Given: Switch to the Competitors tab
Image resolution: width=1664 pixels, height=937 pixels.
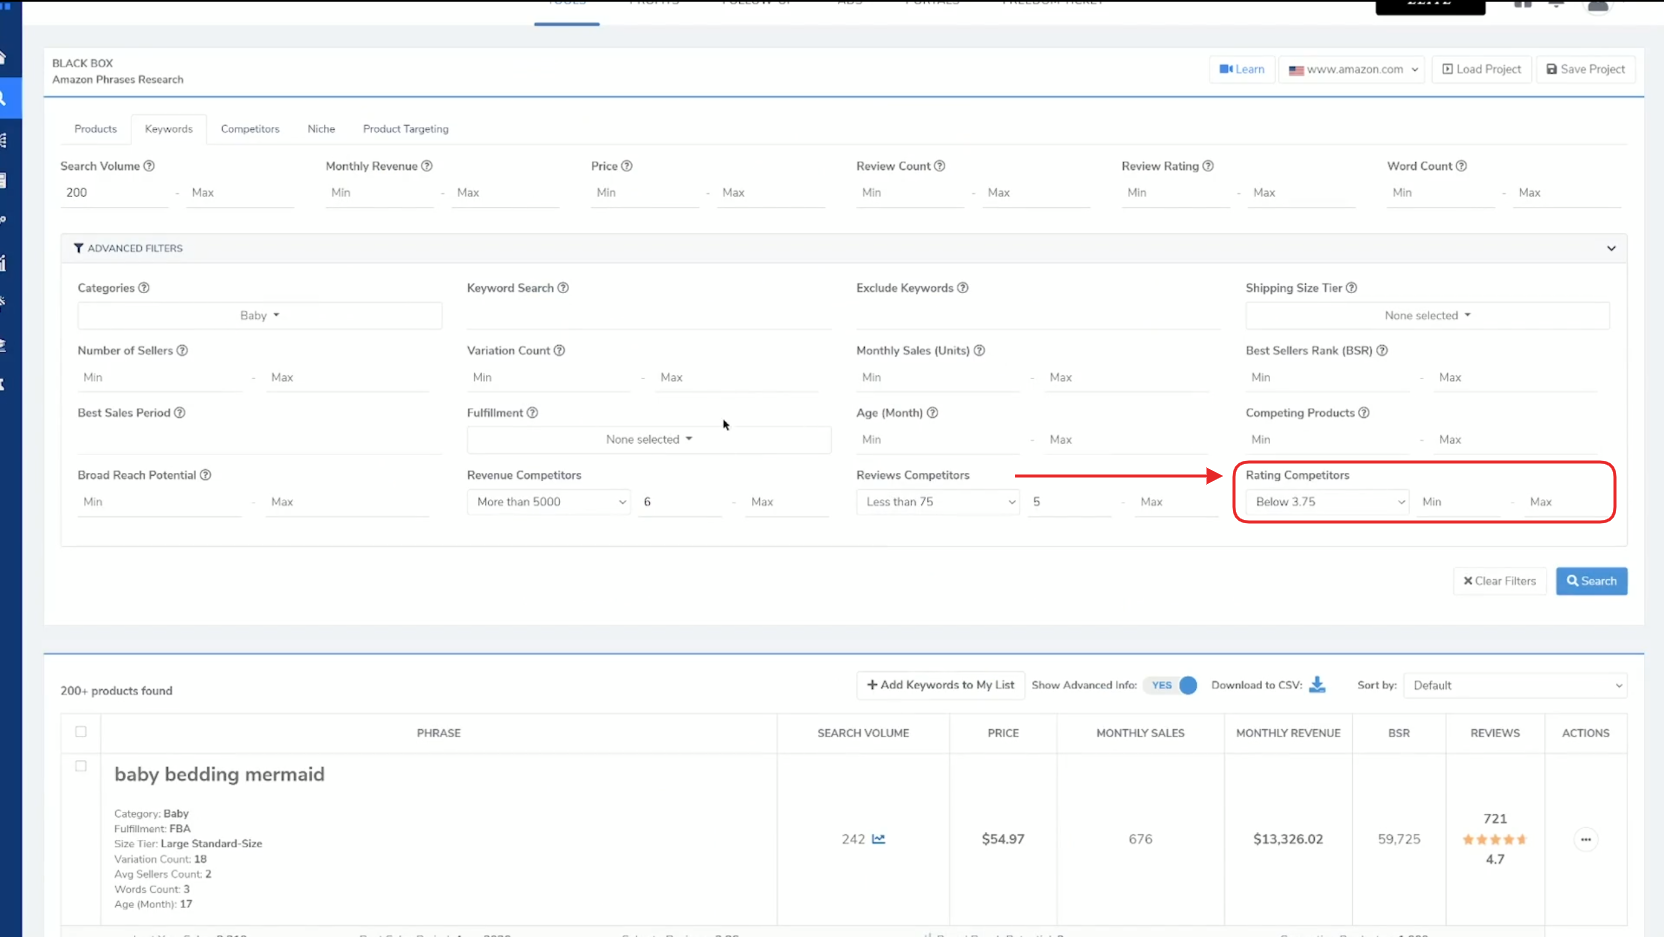Looking at the screenshot, I should pos(250,129).
